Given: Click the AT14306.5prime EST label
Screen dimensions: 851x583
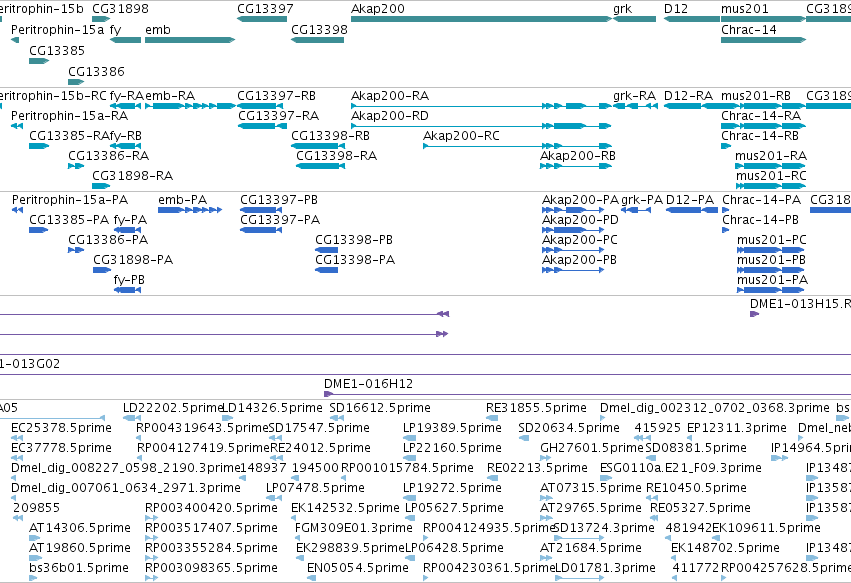Looking at the screenshot, I should pos(80,528).
